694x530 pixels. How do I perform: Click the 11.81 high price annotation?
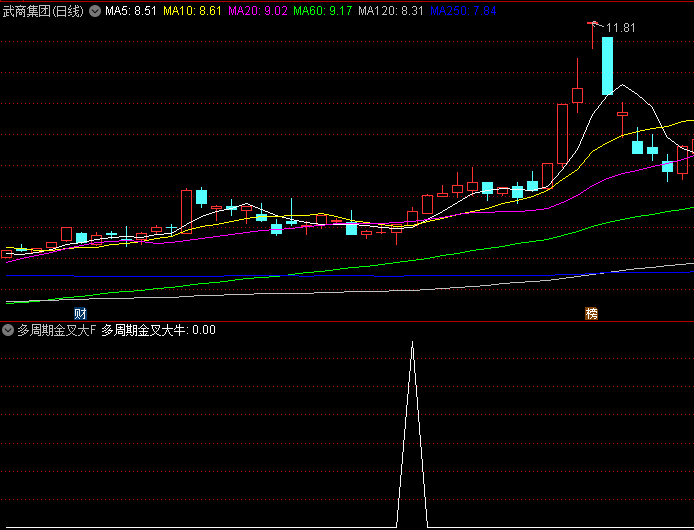point(621,28)
